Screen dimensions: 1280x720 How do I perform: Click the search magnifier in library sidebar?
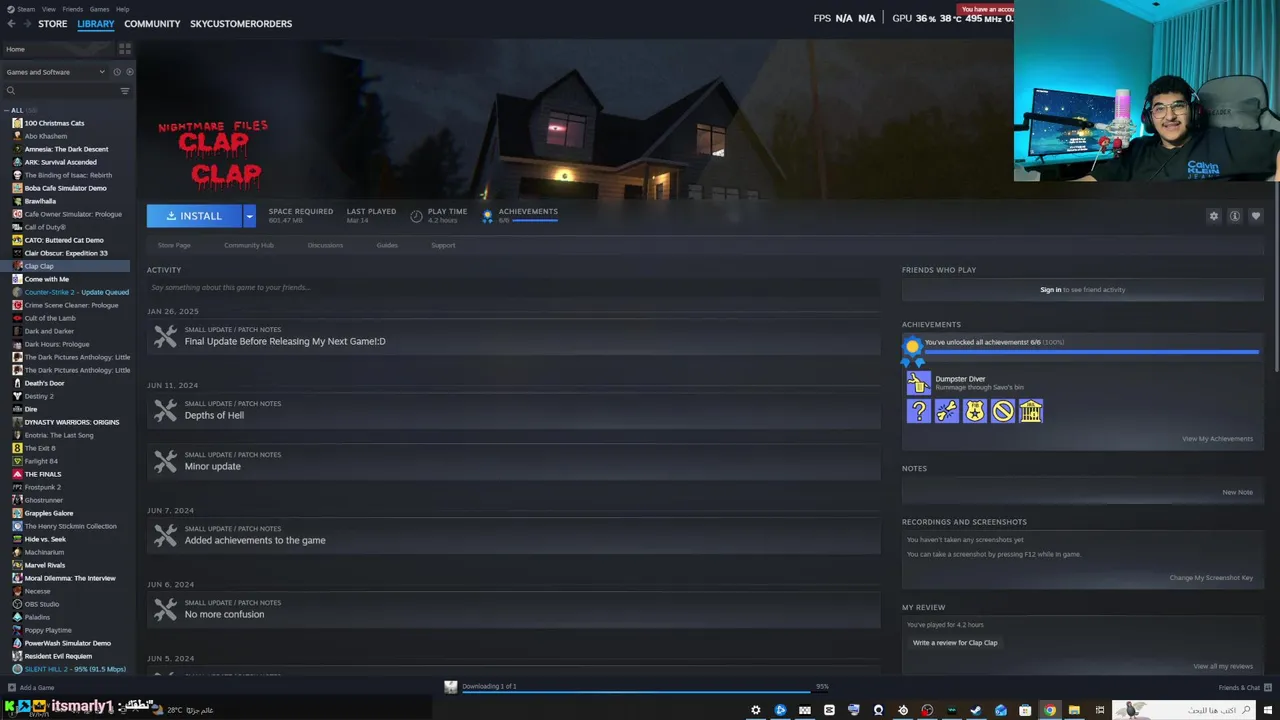11,91
